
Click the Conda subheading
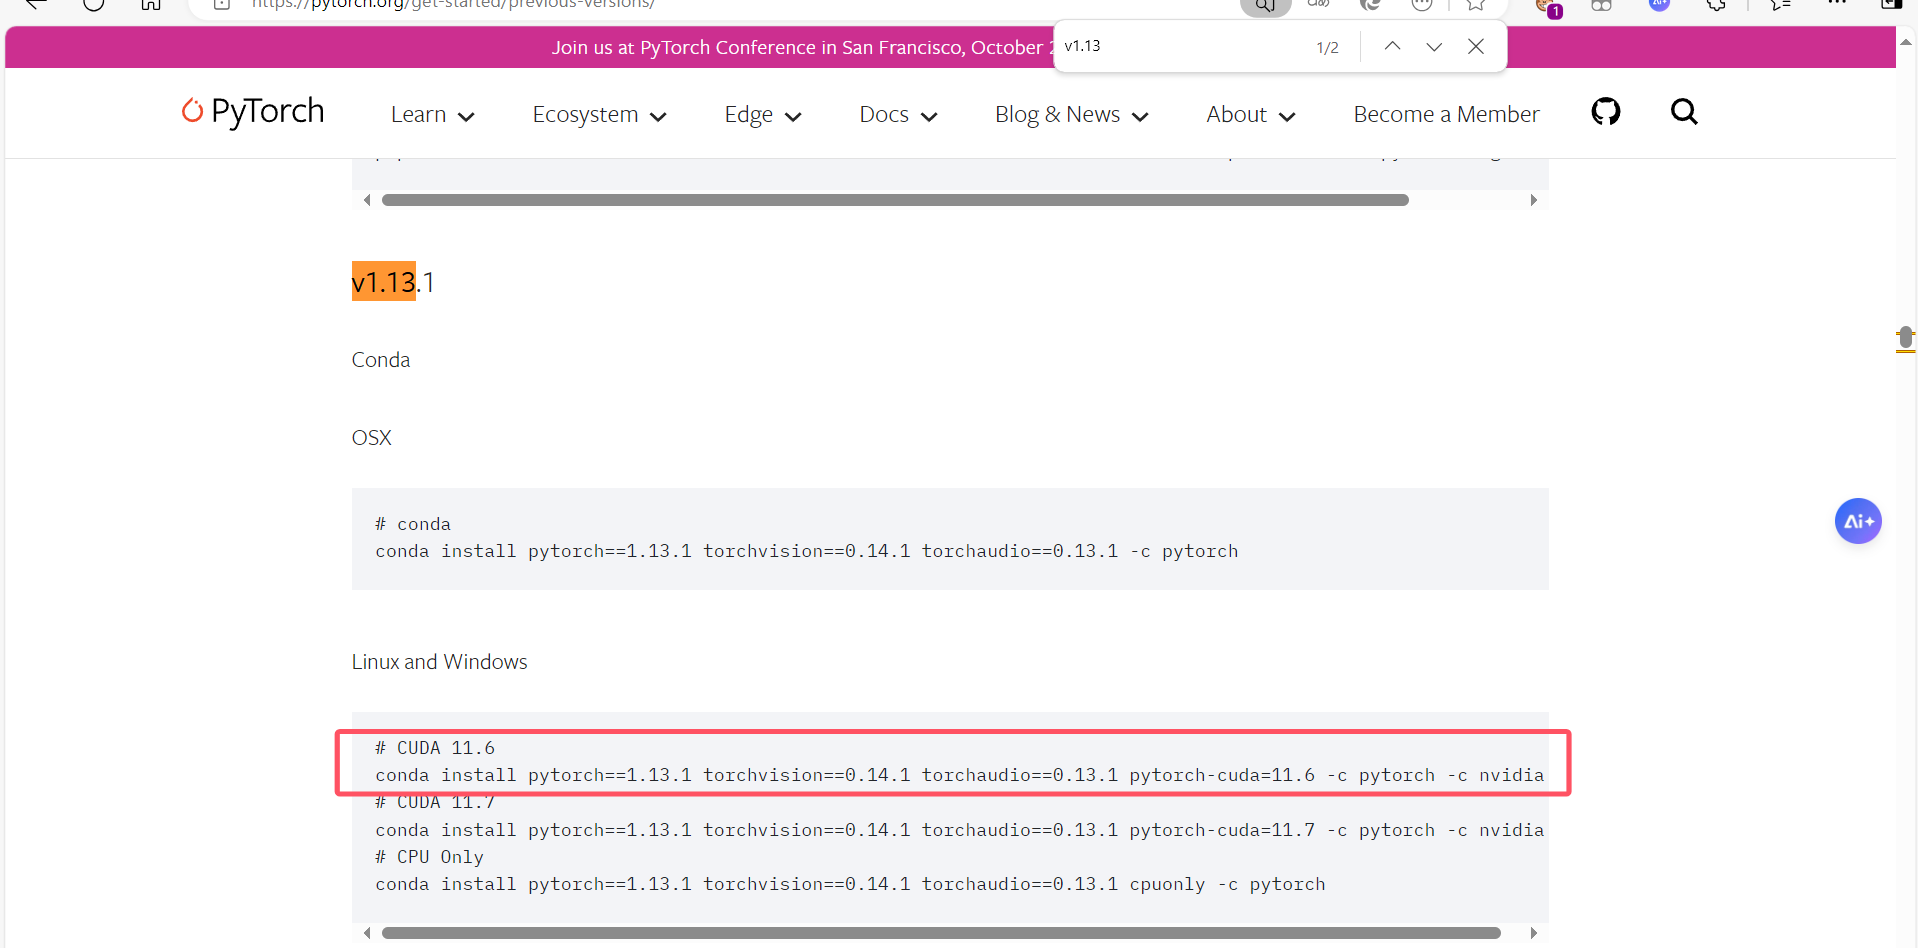381,360
